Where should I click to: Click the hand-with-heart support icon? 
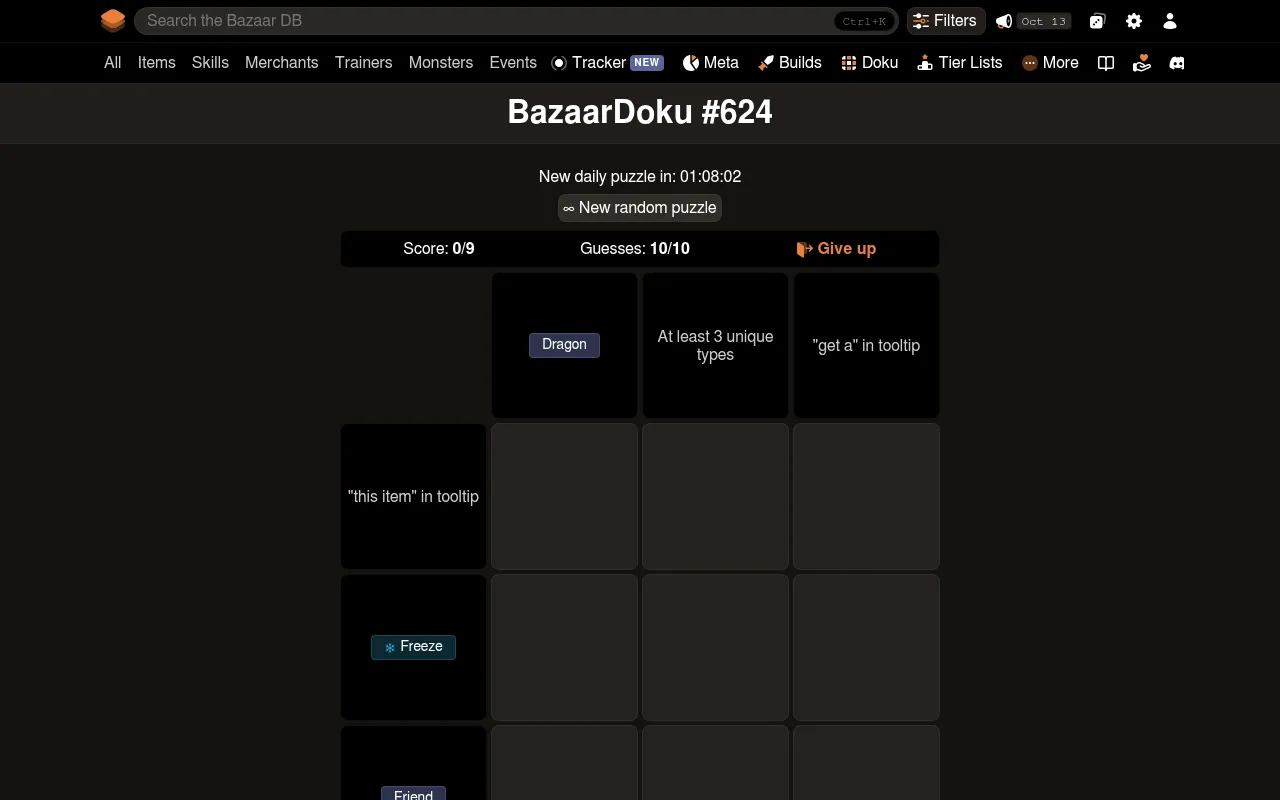pos(1142,63)
